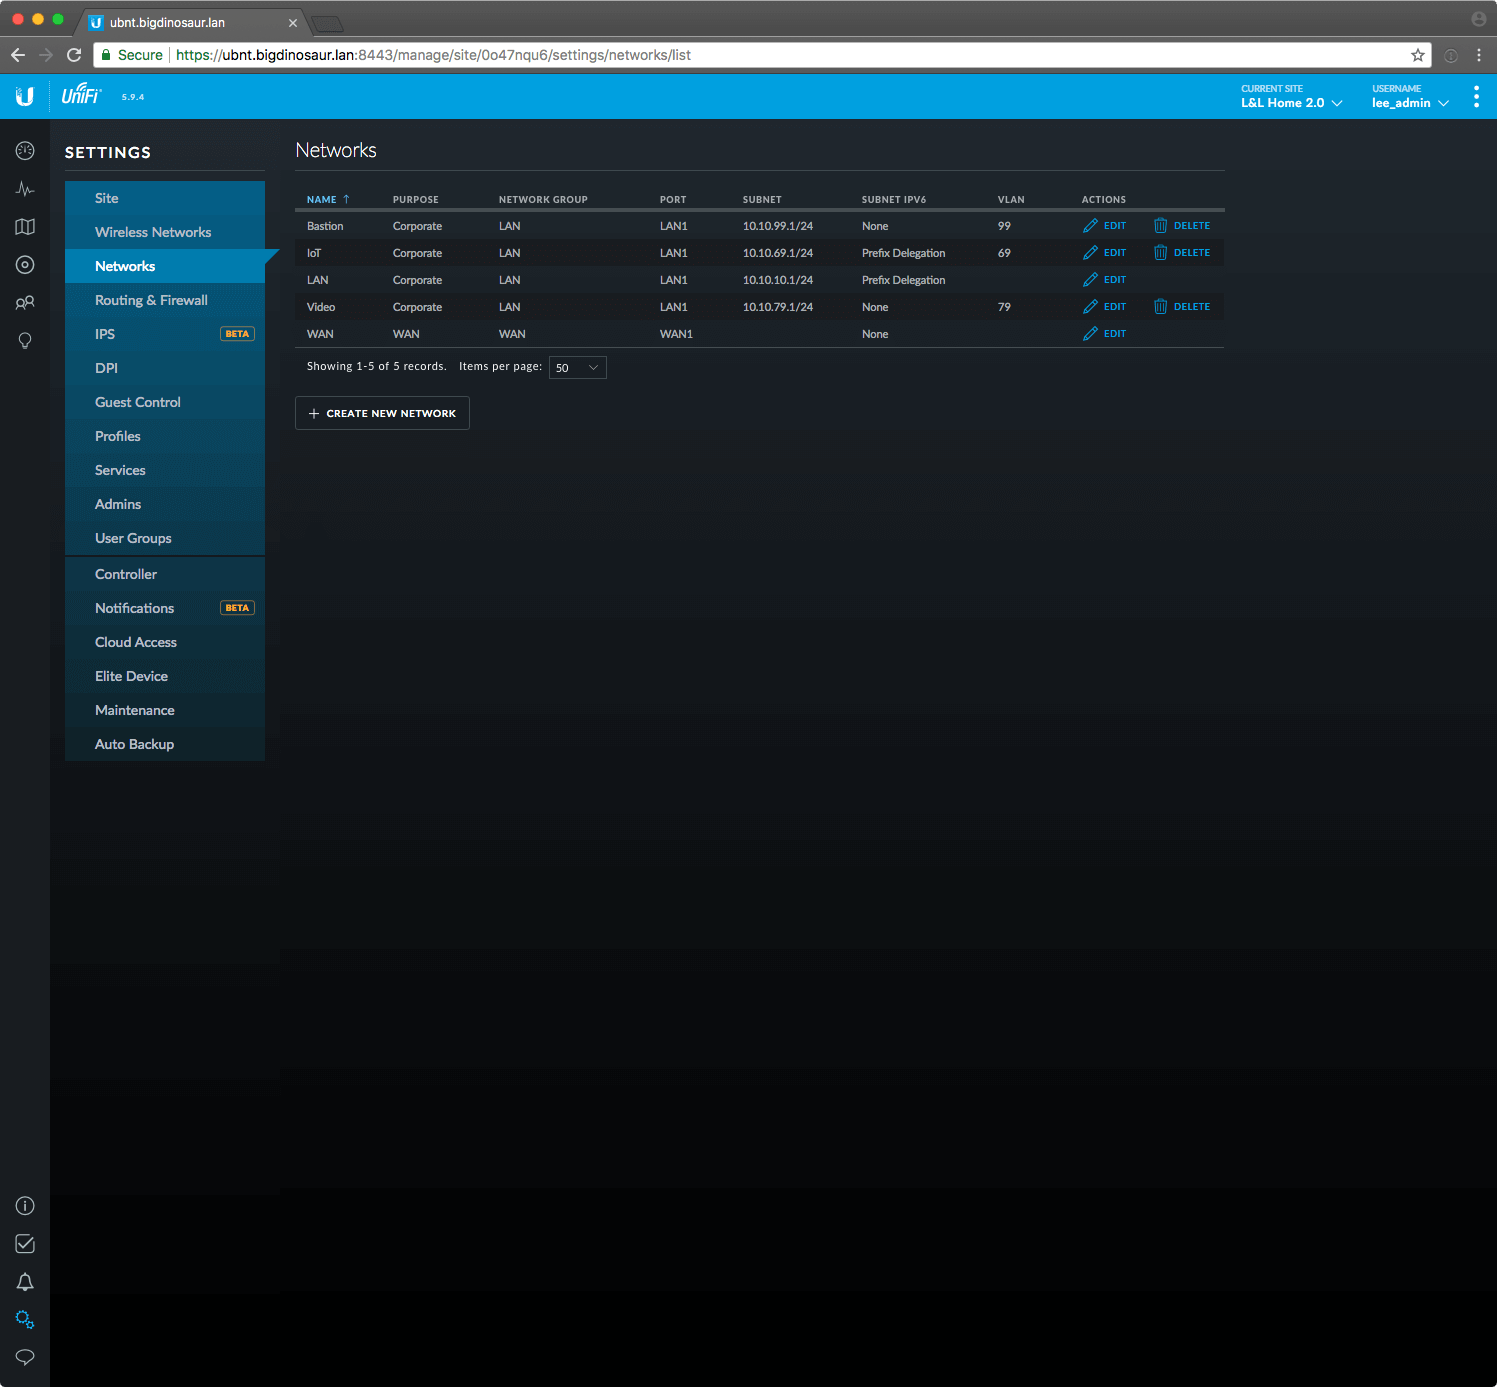
Task: Open the live chat bubble icon
Action: [x=25, y=1357]
